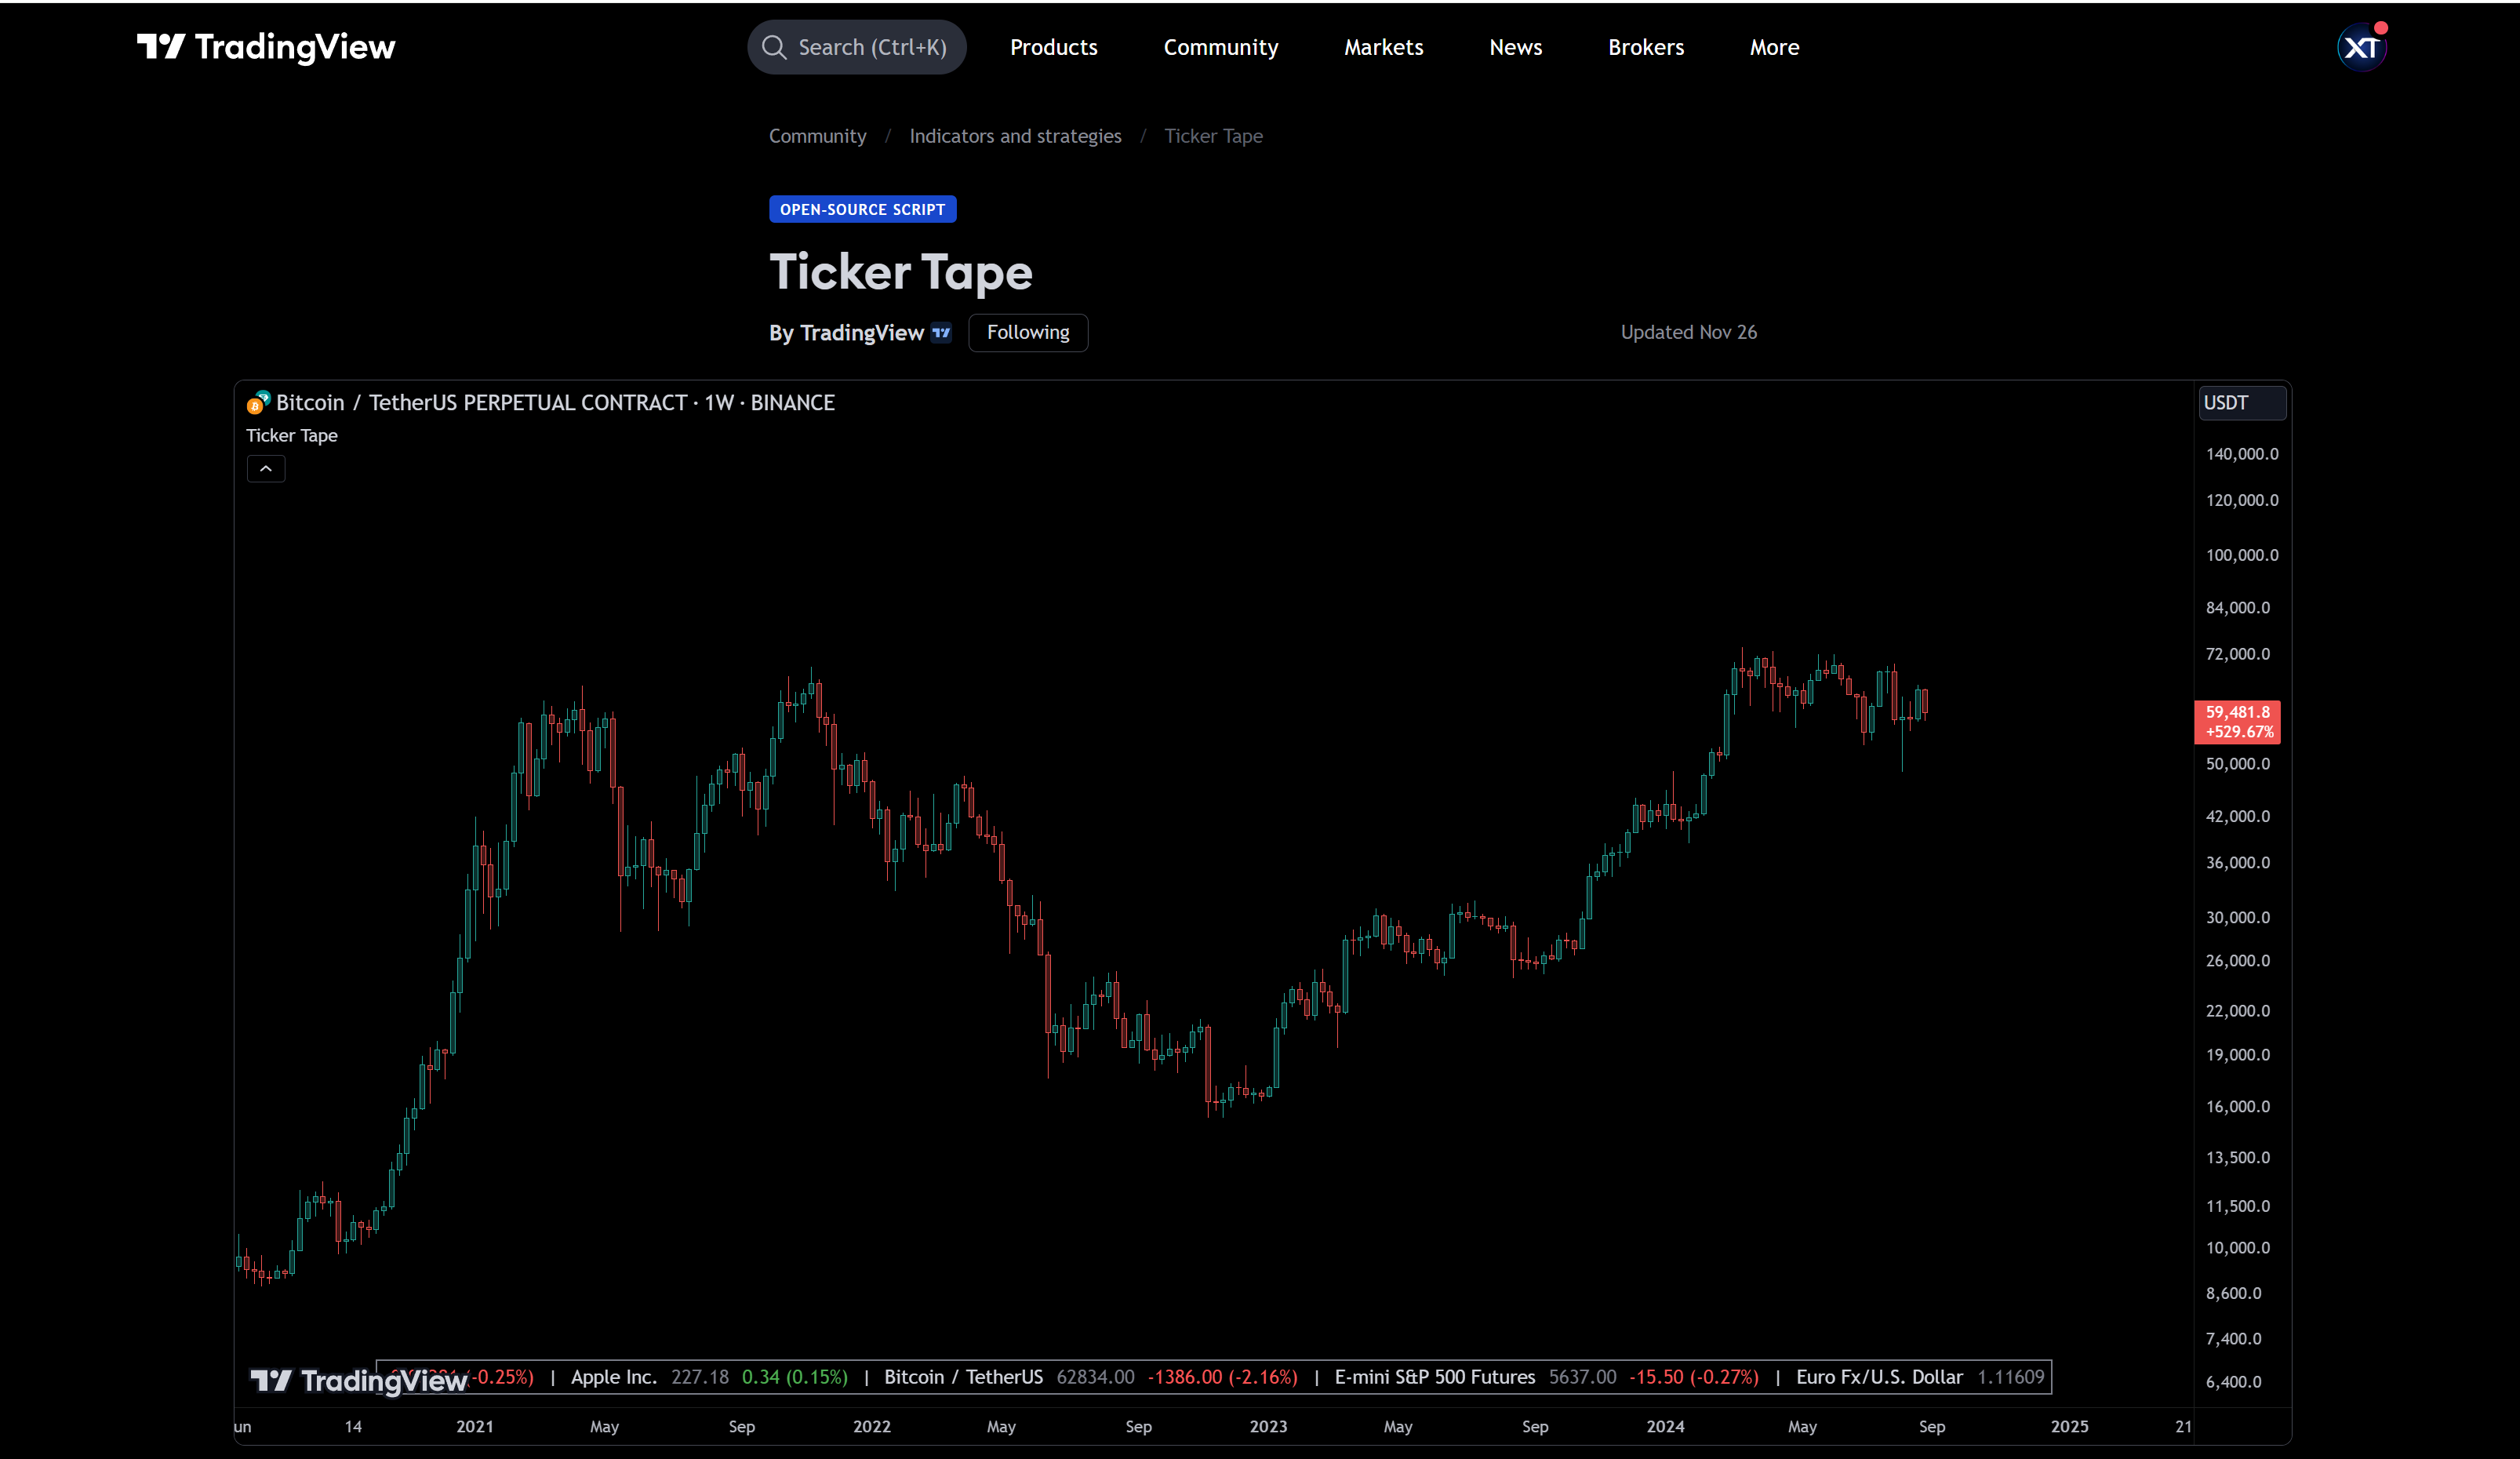This screenshot has height=1459, width=2520.
Task: Open the More menu
Action: click(x=1774, y=46)
